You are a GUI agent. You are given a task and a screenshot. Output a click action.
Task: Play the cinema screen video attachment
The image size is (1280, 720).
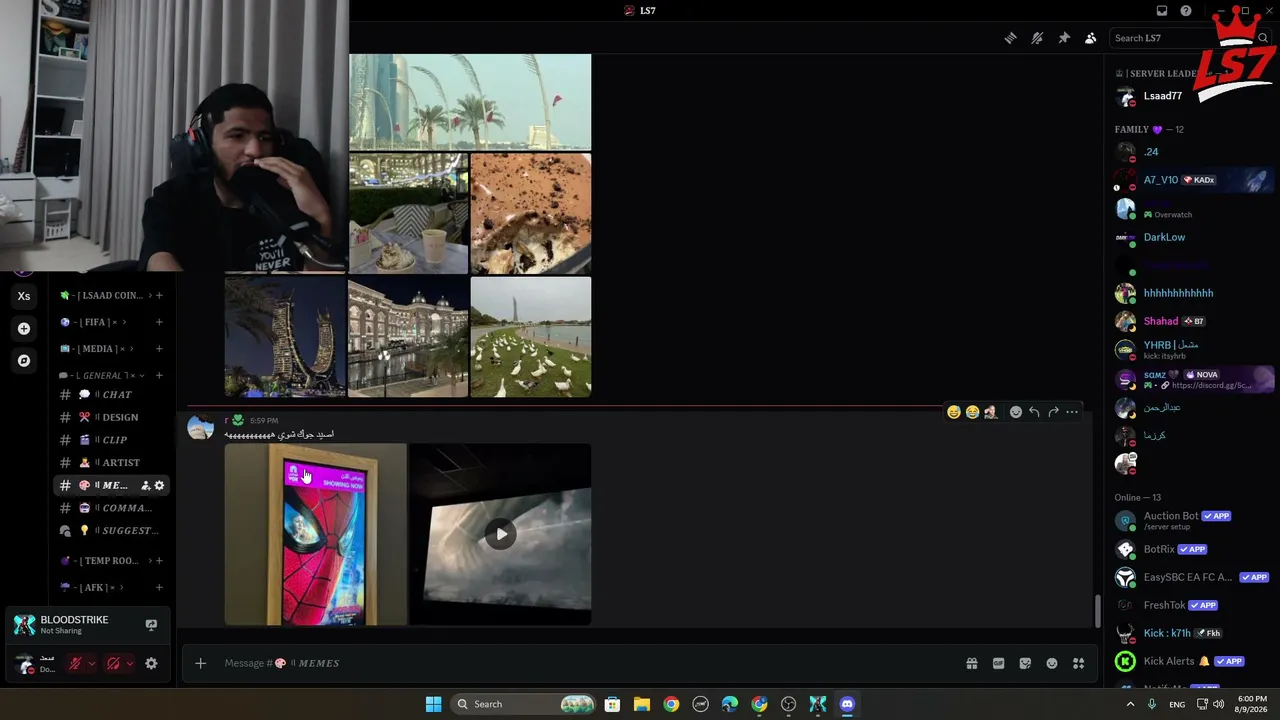pyautogui.click(x=501, y=534)
